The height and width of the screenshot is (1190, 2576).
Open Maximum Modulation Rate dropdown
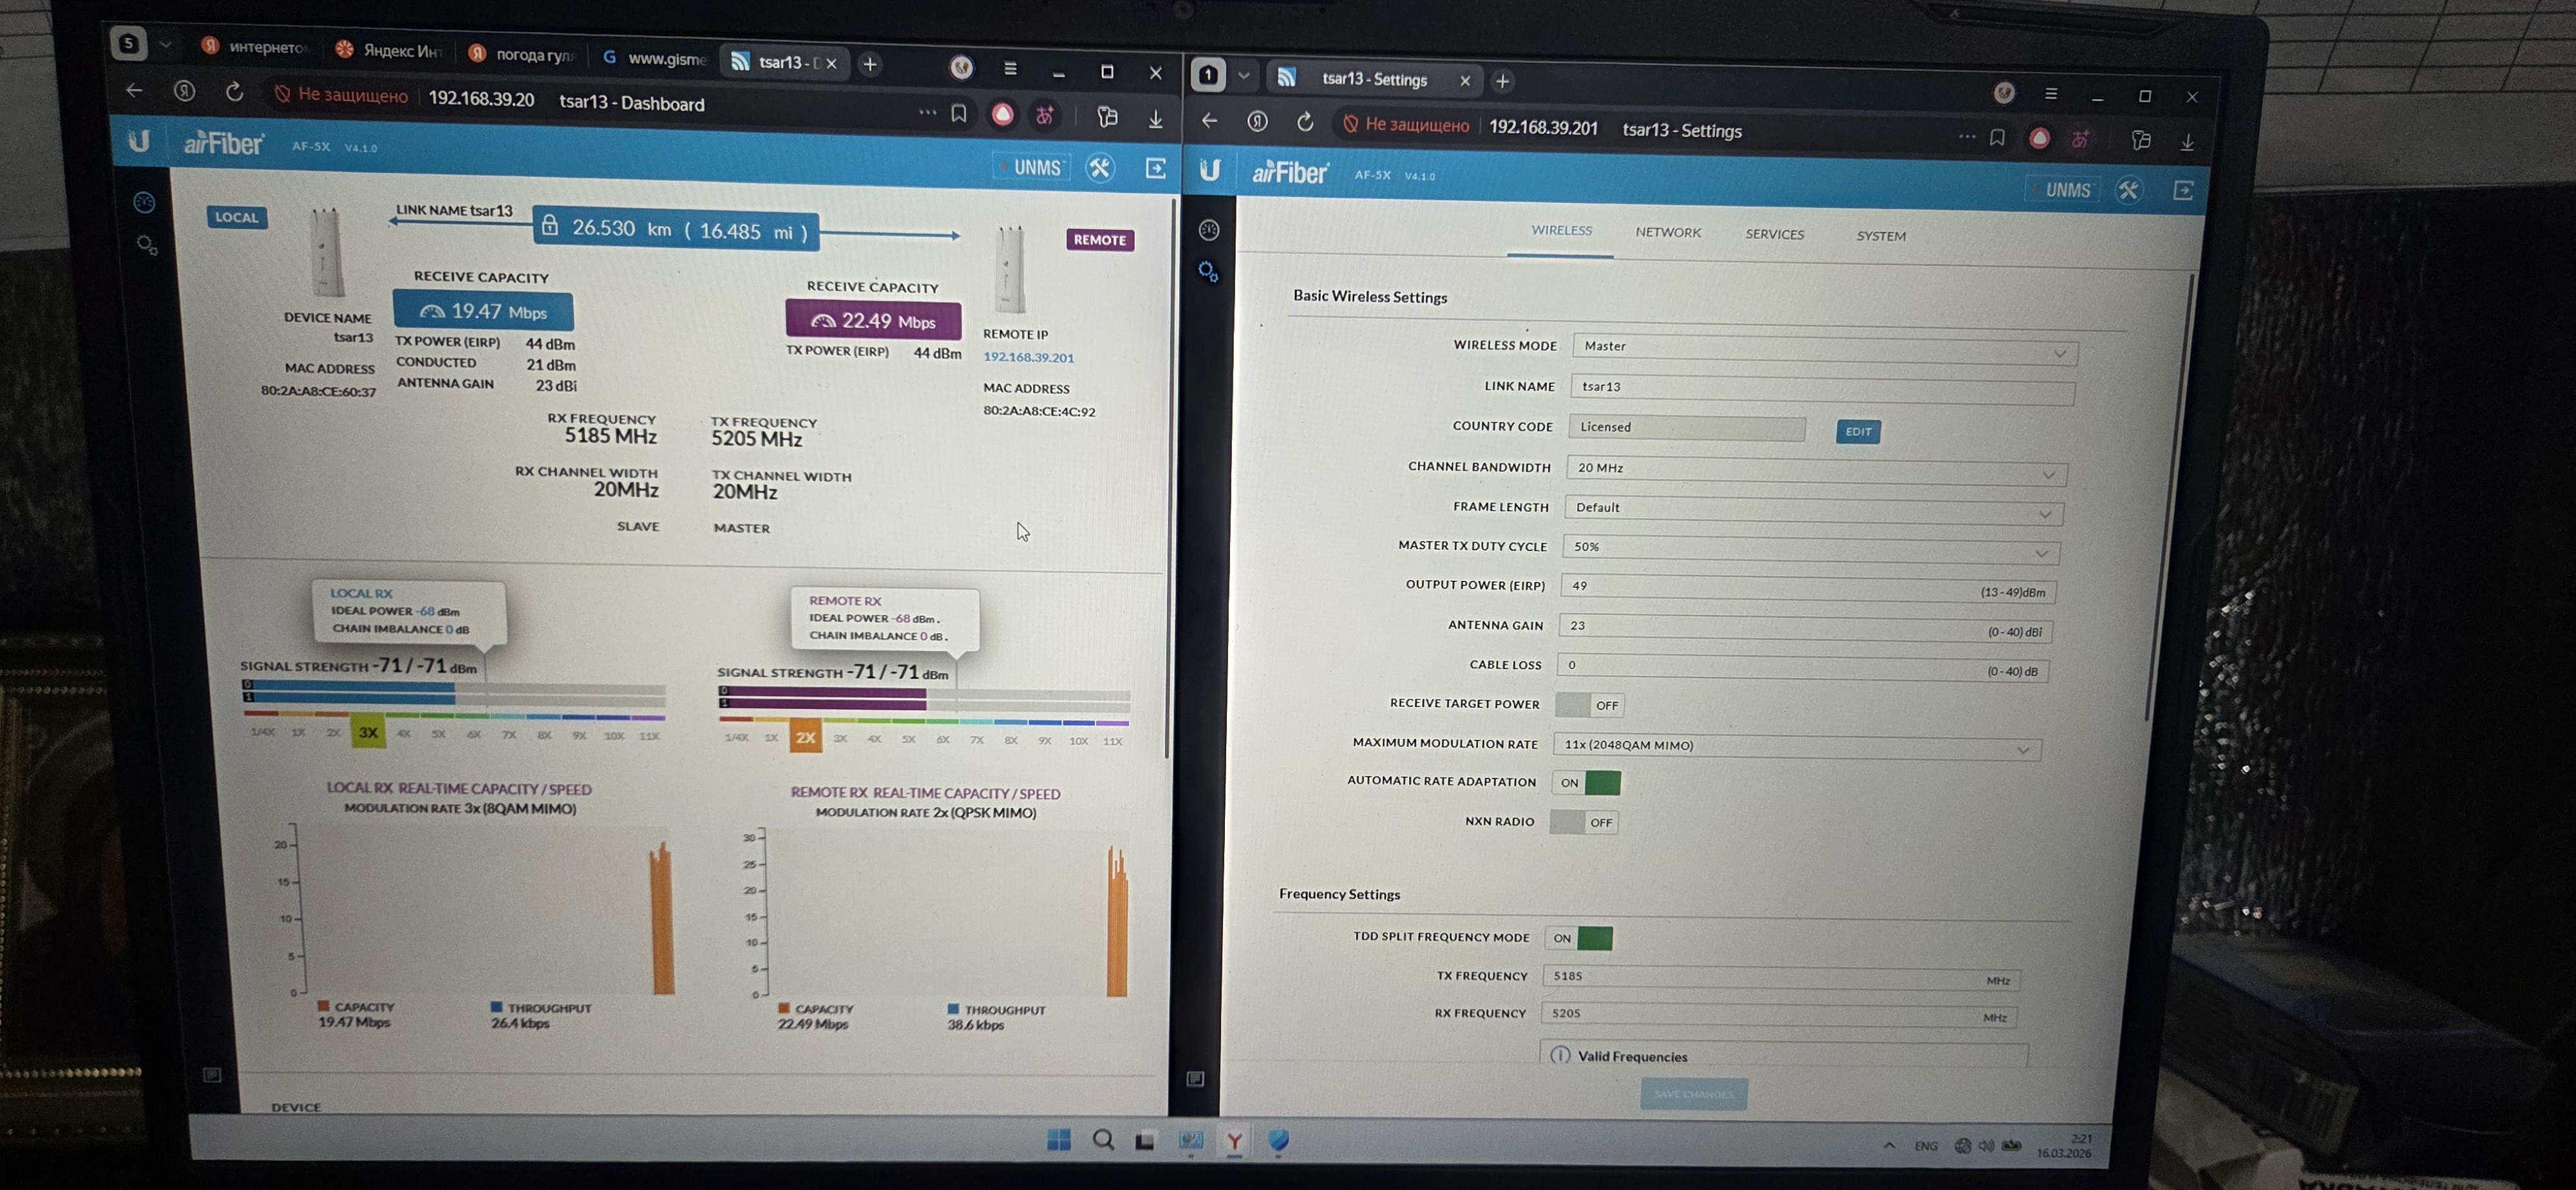(1796, 746)
